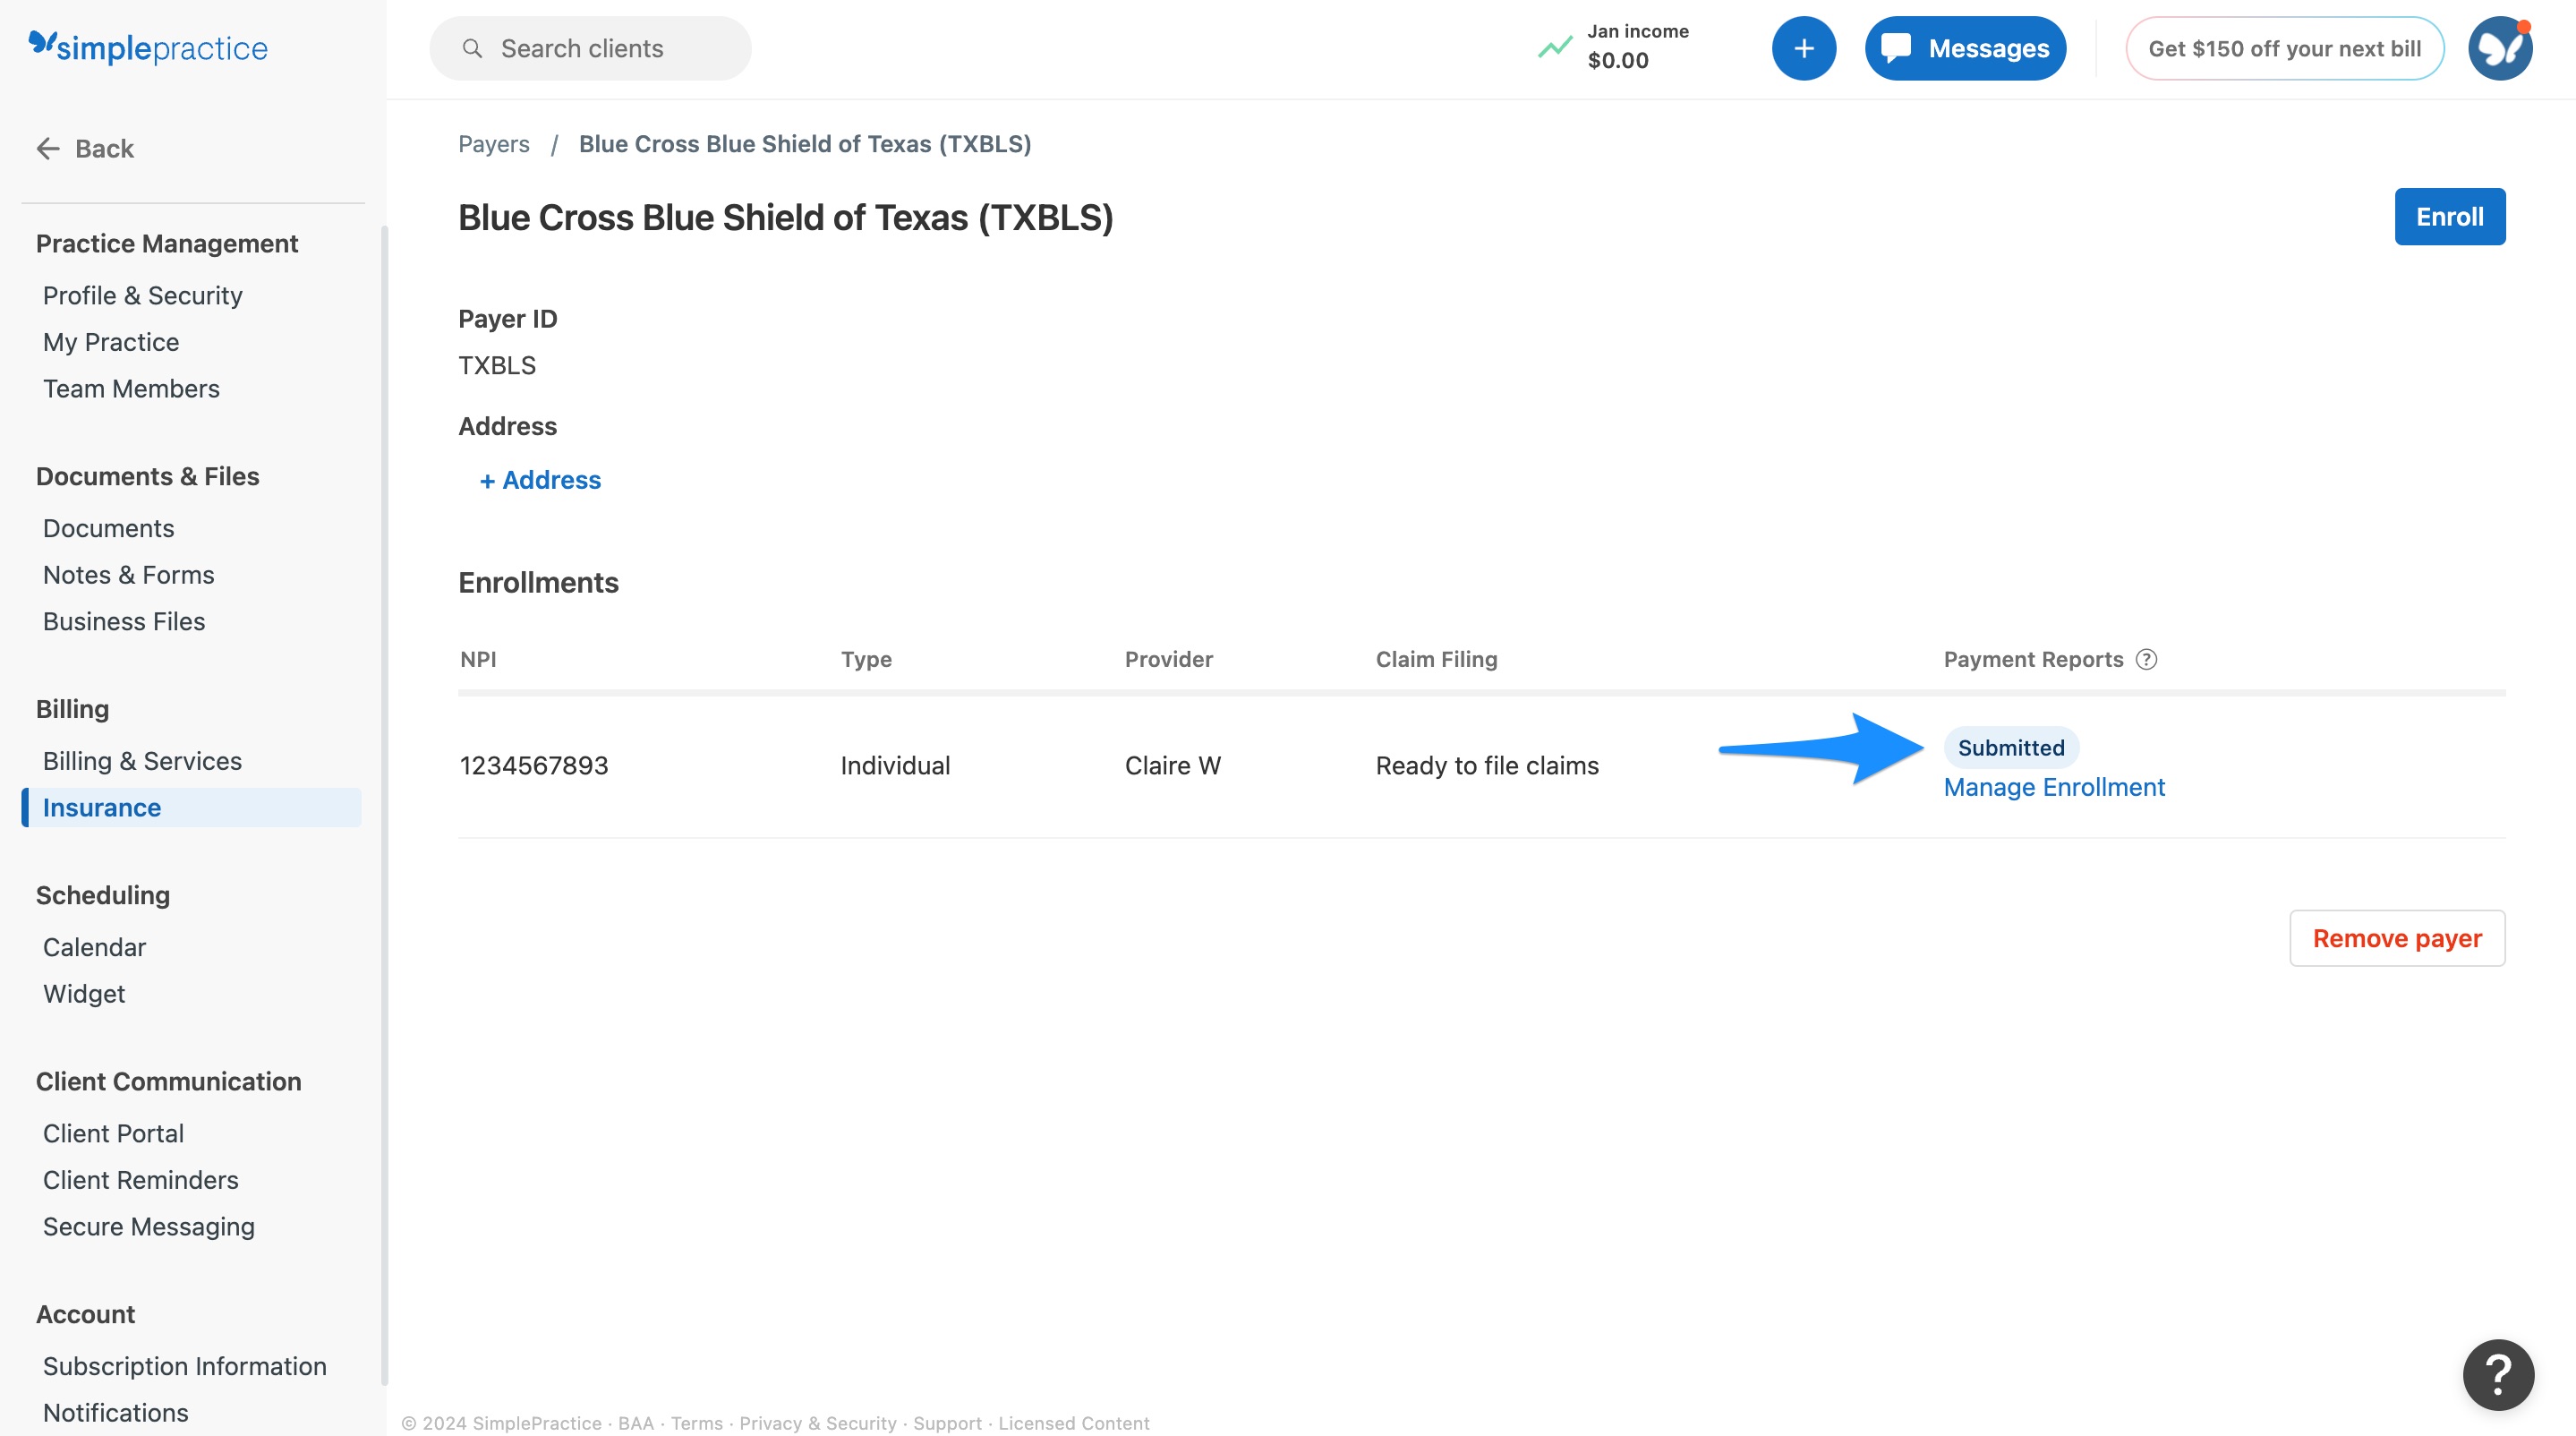Image resolution: width=2576 pixels, height=1436 pixels.
Task: Open the blue plus create button
Action: click(1803, 48)
